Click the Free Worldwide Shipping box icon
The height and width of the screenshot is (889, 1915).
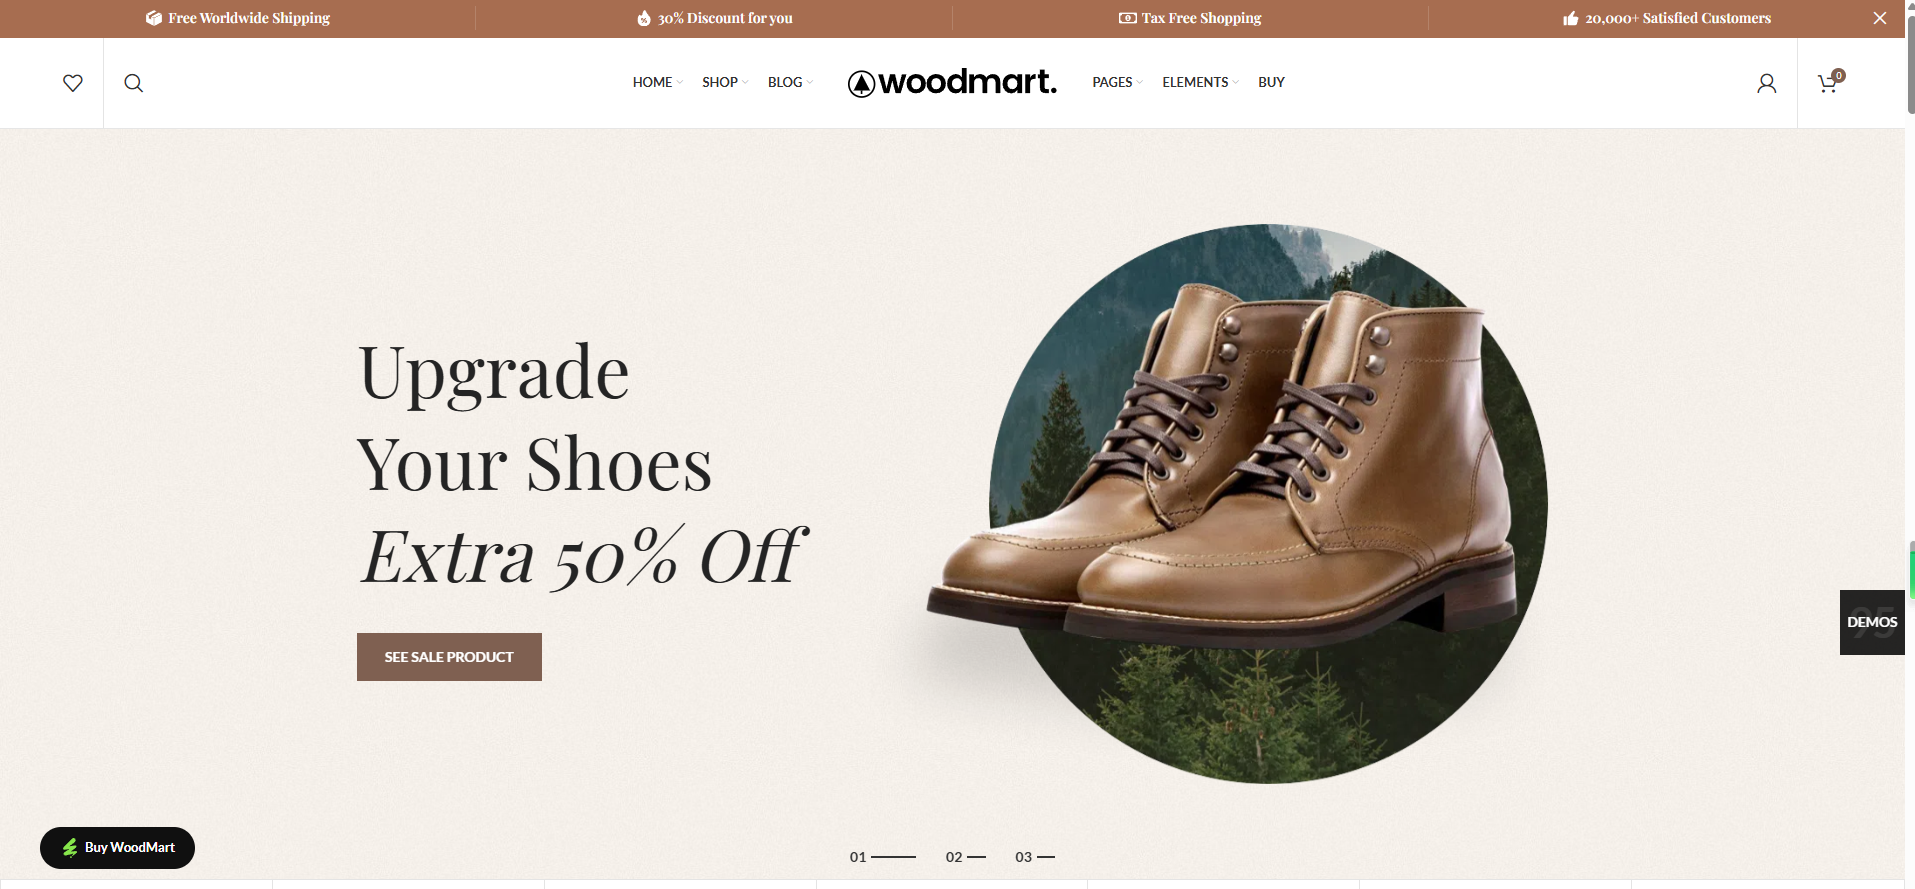(x=154, y=18)
